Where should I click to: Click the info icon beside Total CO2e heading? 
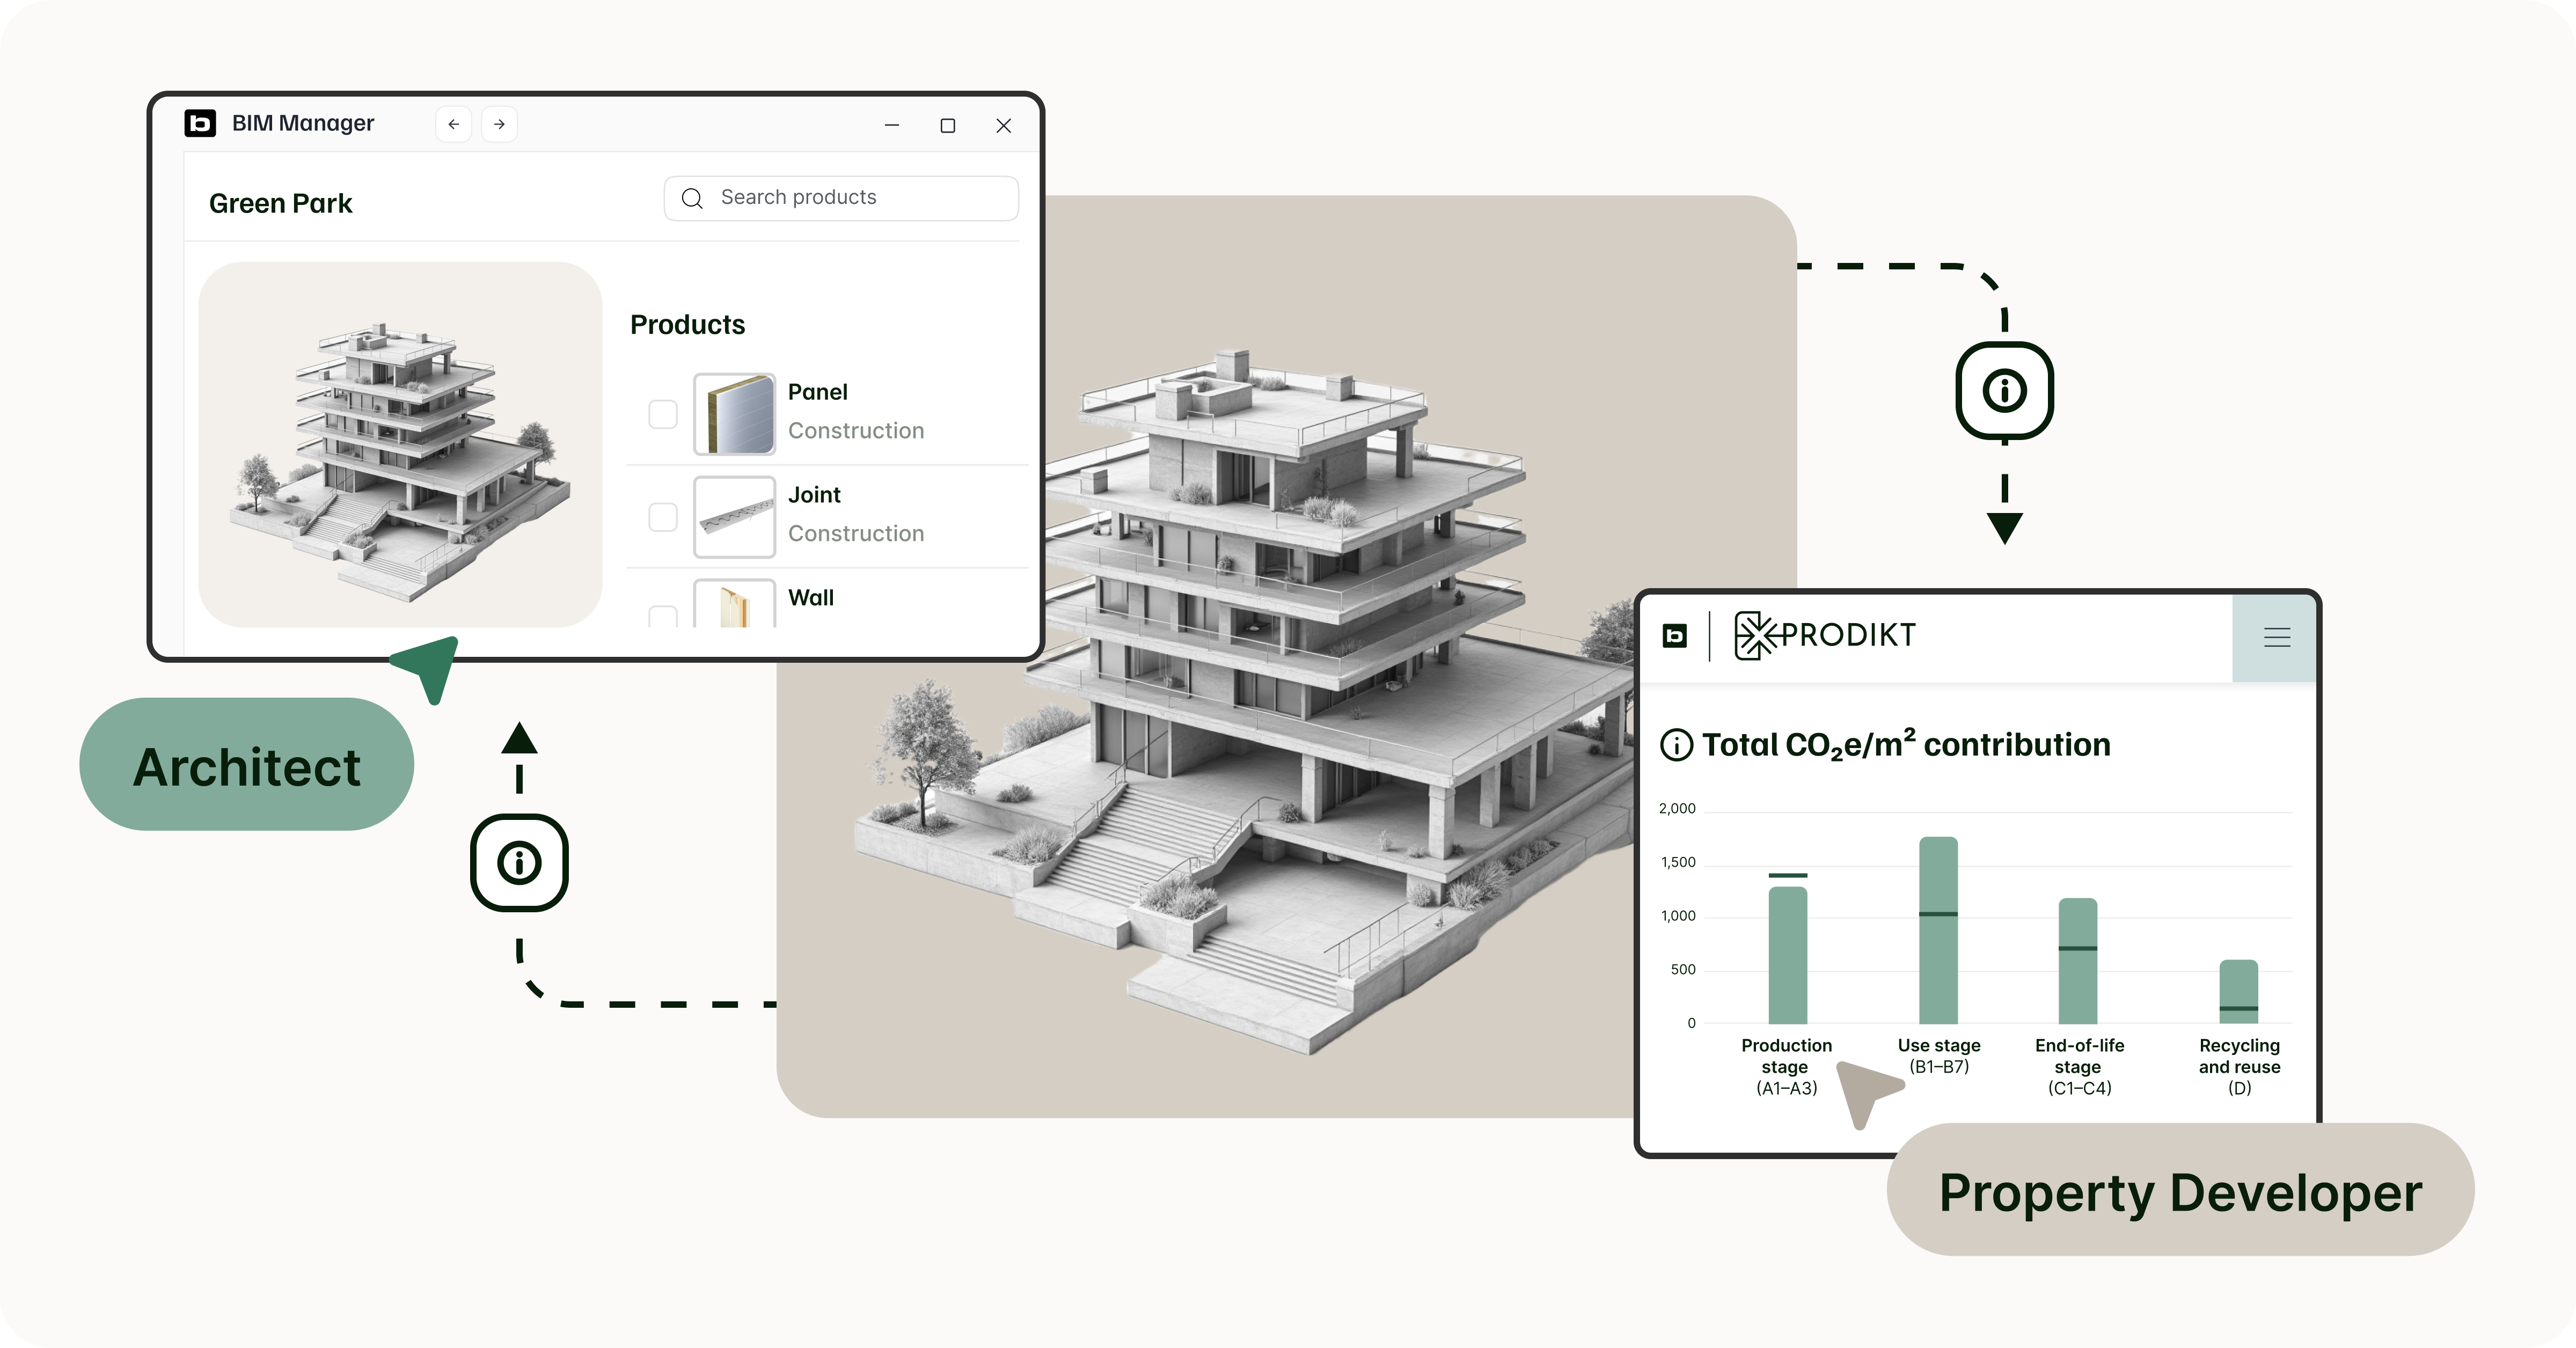(1676, 745)
